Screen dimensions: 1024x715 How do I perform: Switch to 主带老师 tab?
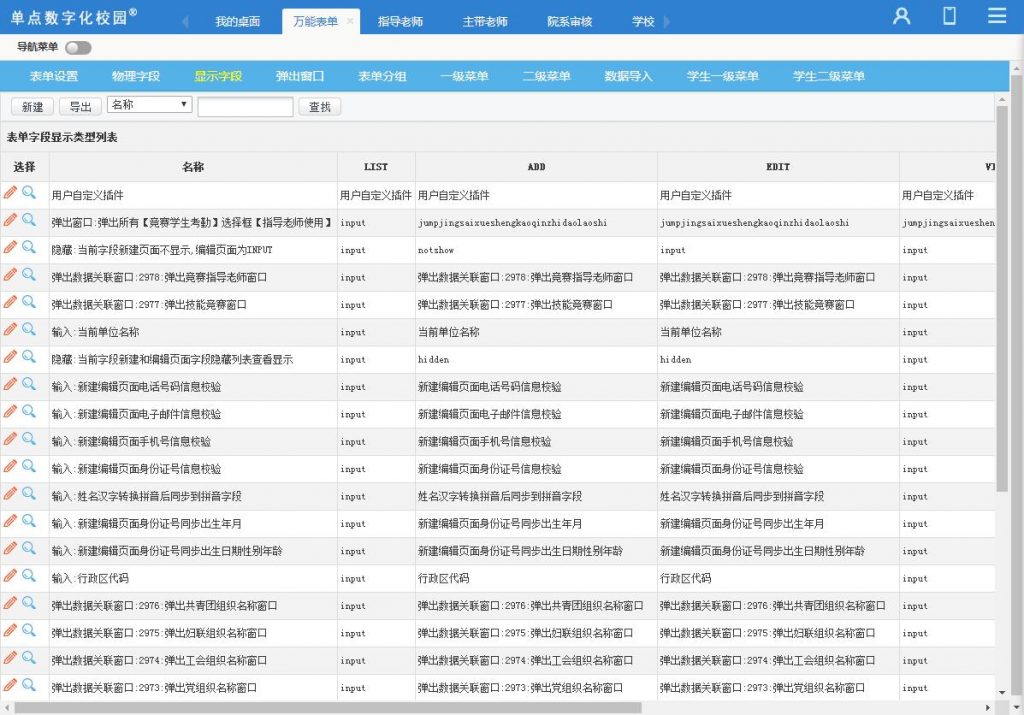485,22
